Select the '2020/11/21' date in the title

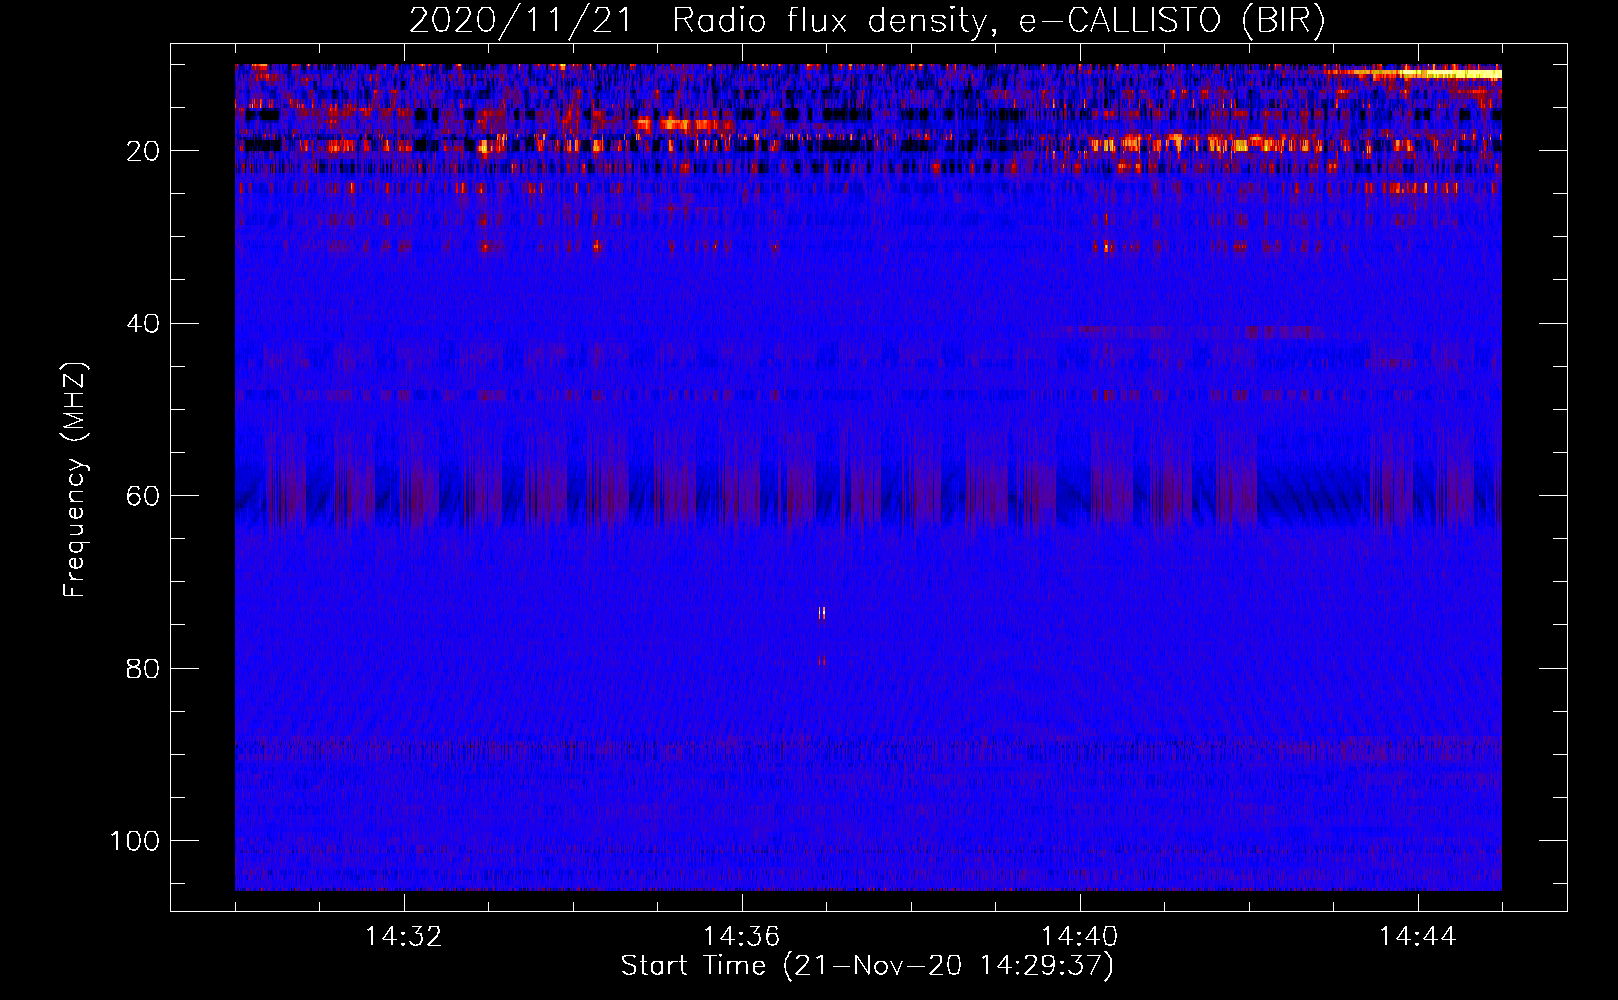pyautogui.click(x=520, y=21)
